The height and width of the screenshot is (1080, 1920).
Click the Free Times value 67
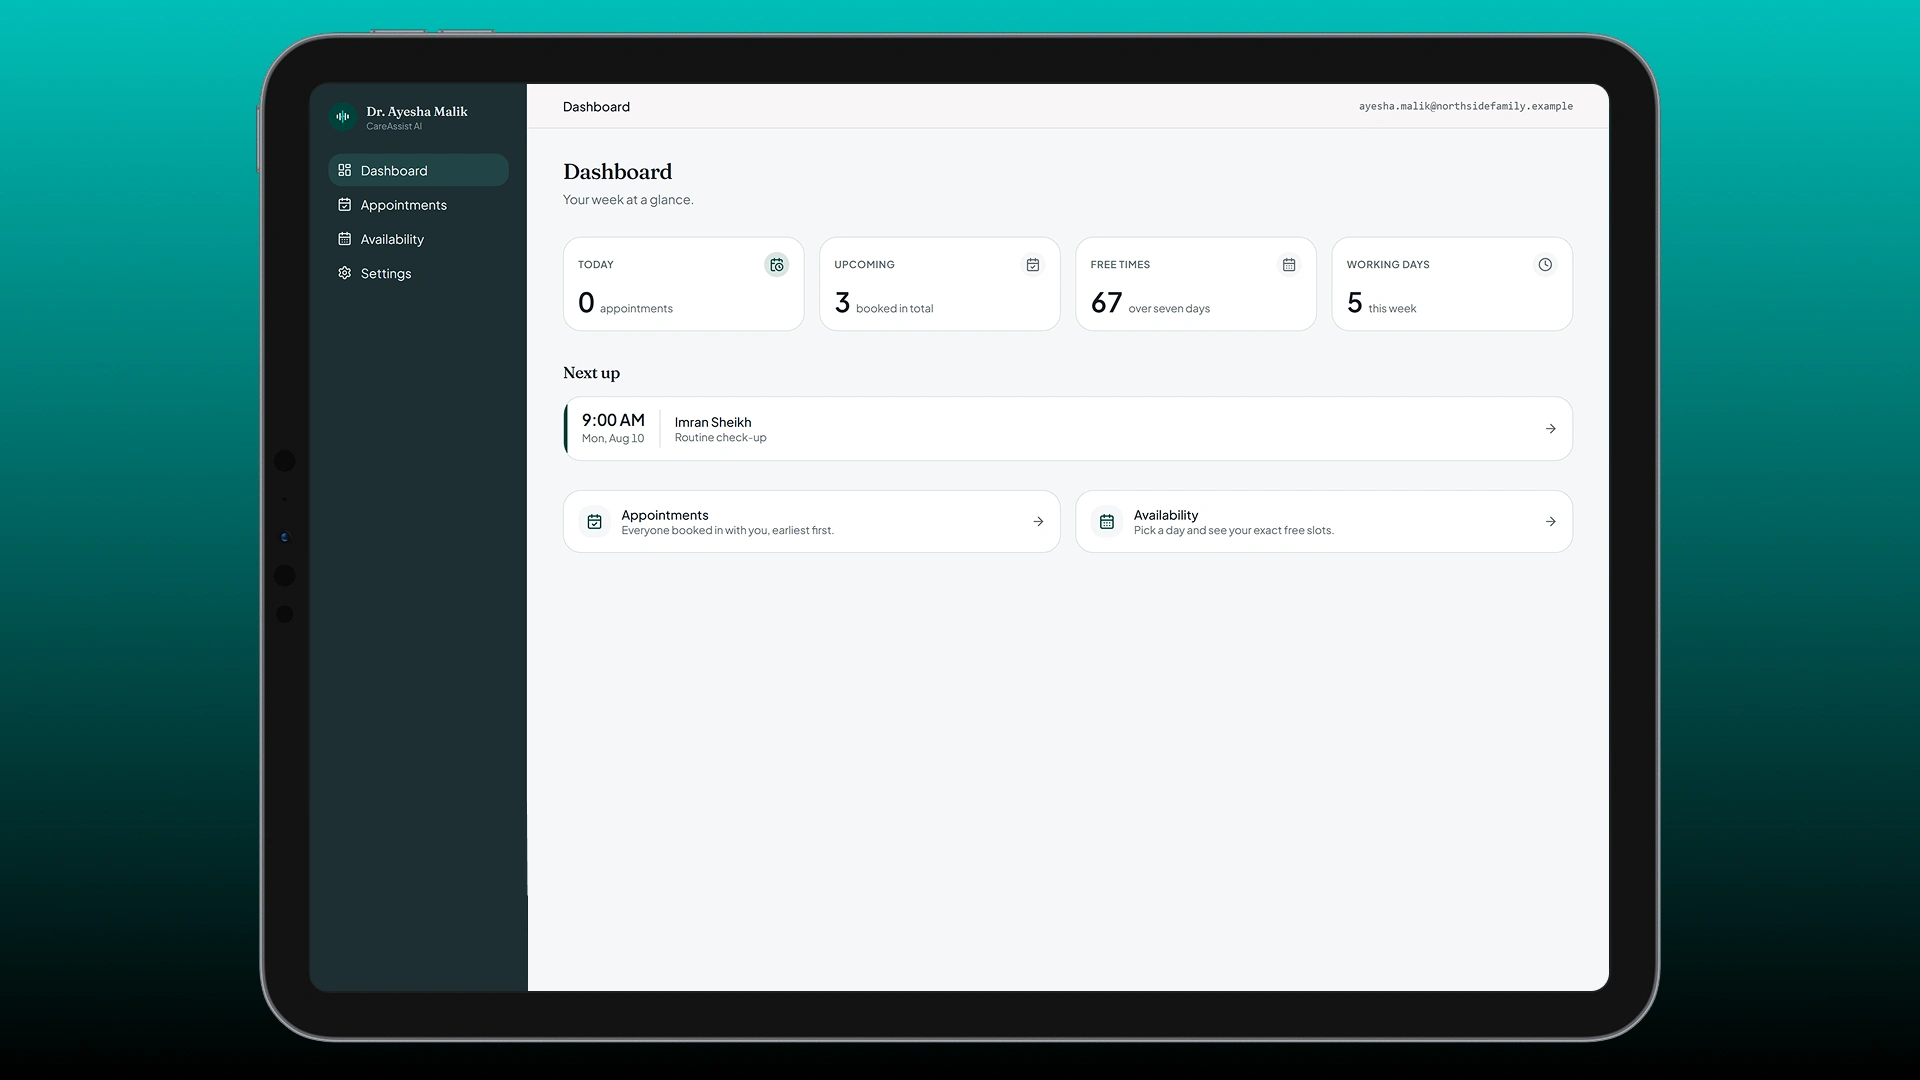[x=1106, y=302]
